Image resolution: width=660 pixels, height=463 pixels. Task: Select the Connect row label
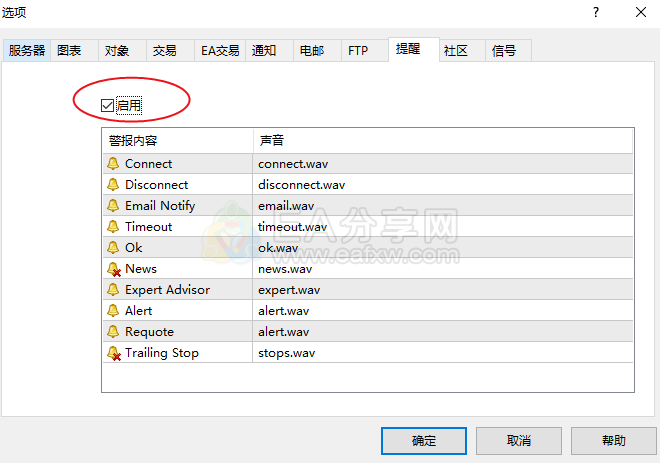click(148, 163)
